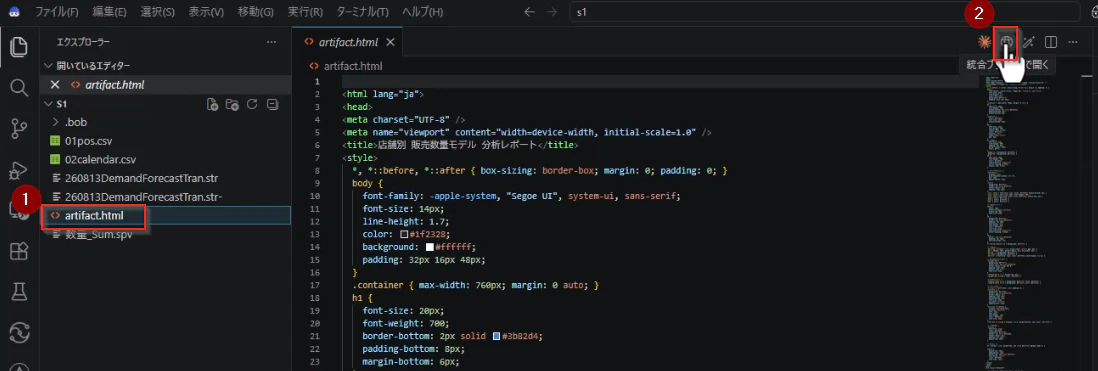Open the Run and Debug view
Image resolution: width=1098 pixels, height=371 pixels.
[x=19, y=169]
